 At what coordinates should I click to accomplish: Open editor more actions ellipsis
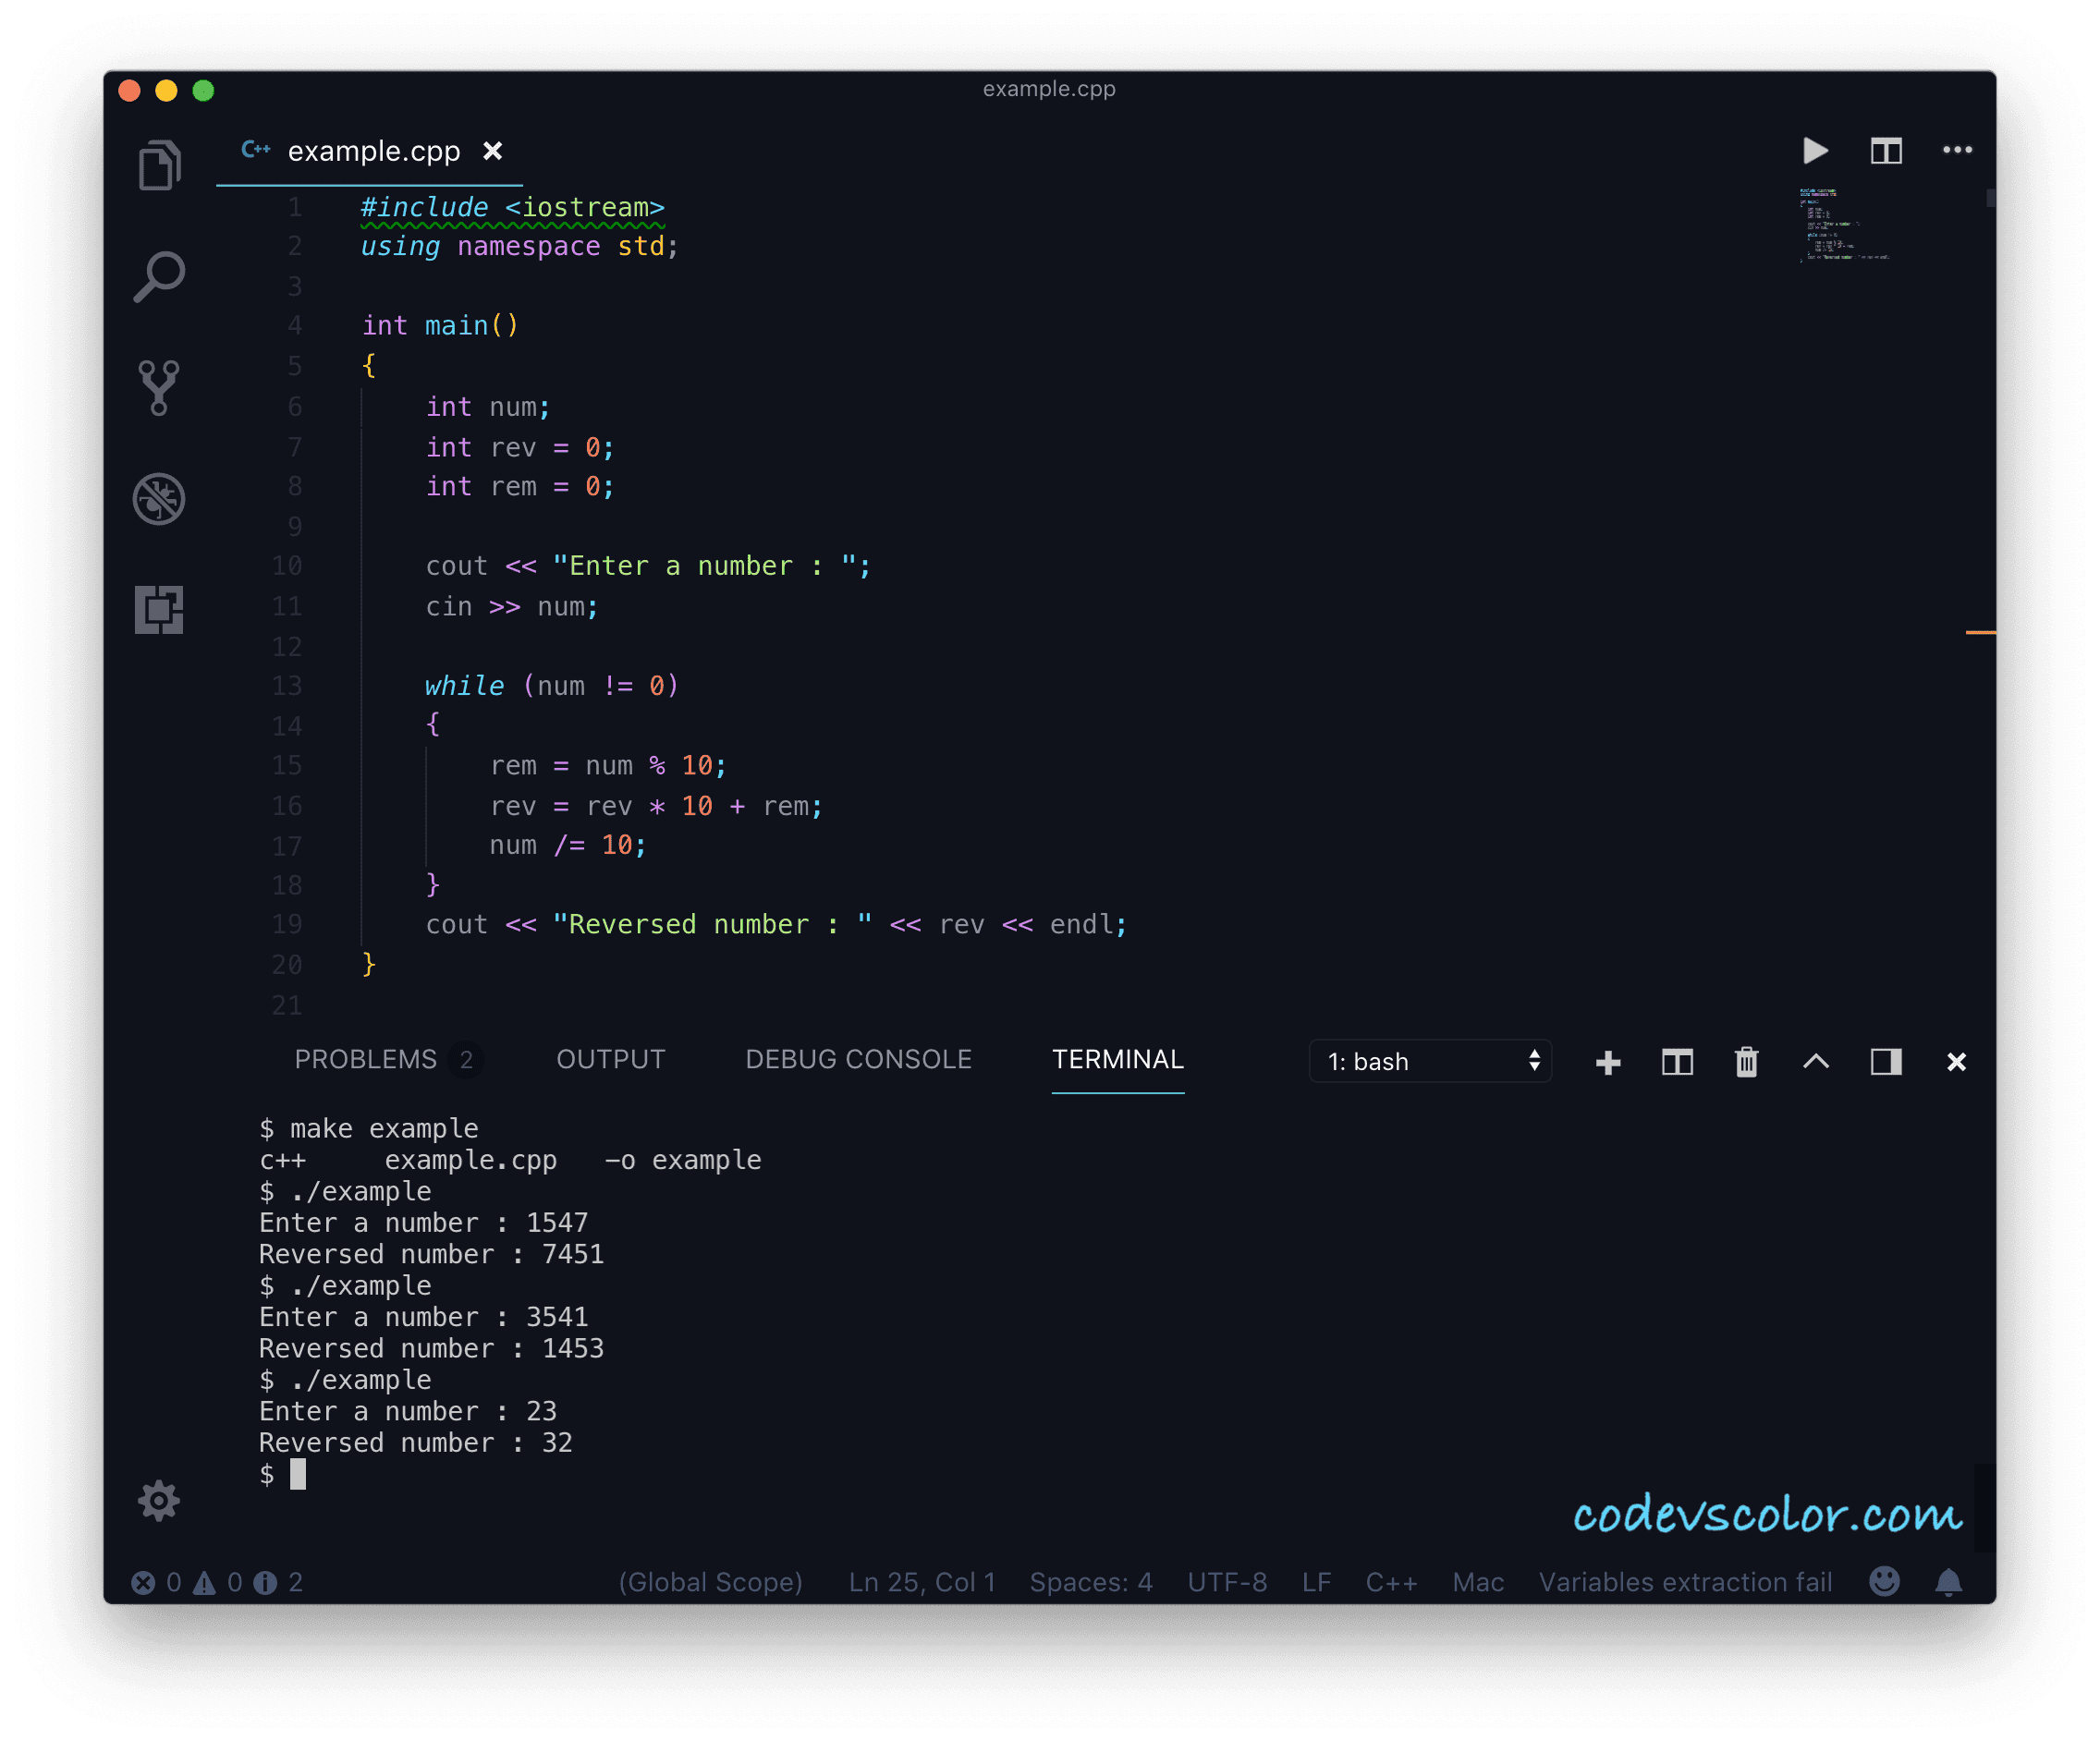click(x=1957, y=150)
